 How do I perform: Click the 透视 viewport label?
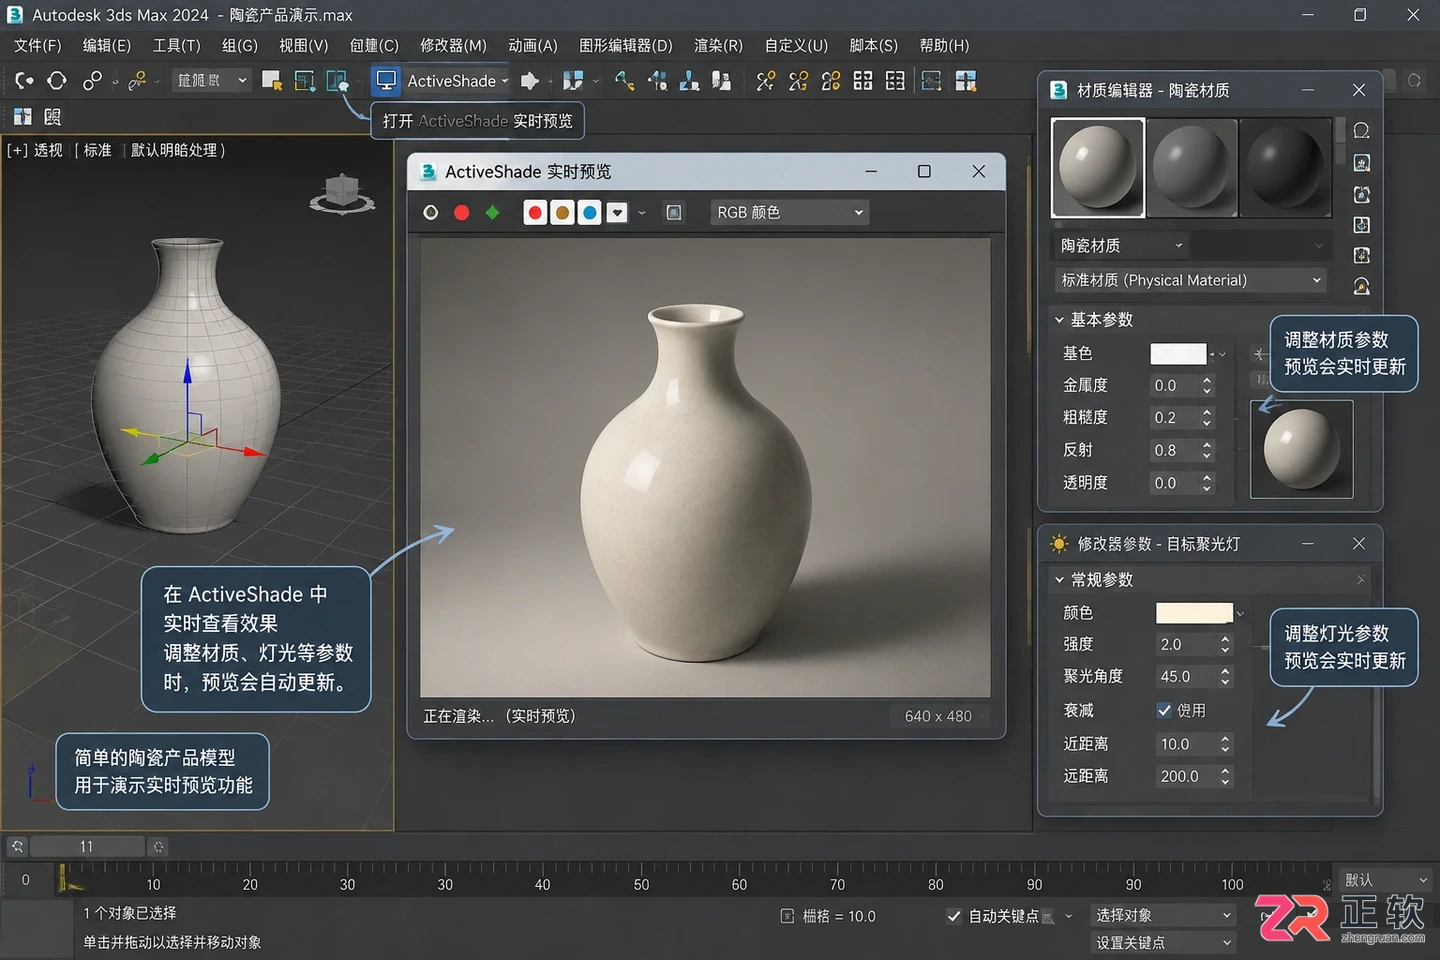click(x=48, y=150)
